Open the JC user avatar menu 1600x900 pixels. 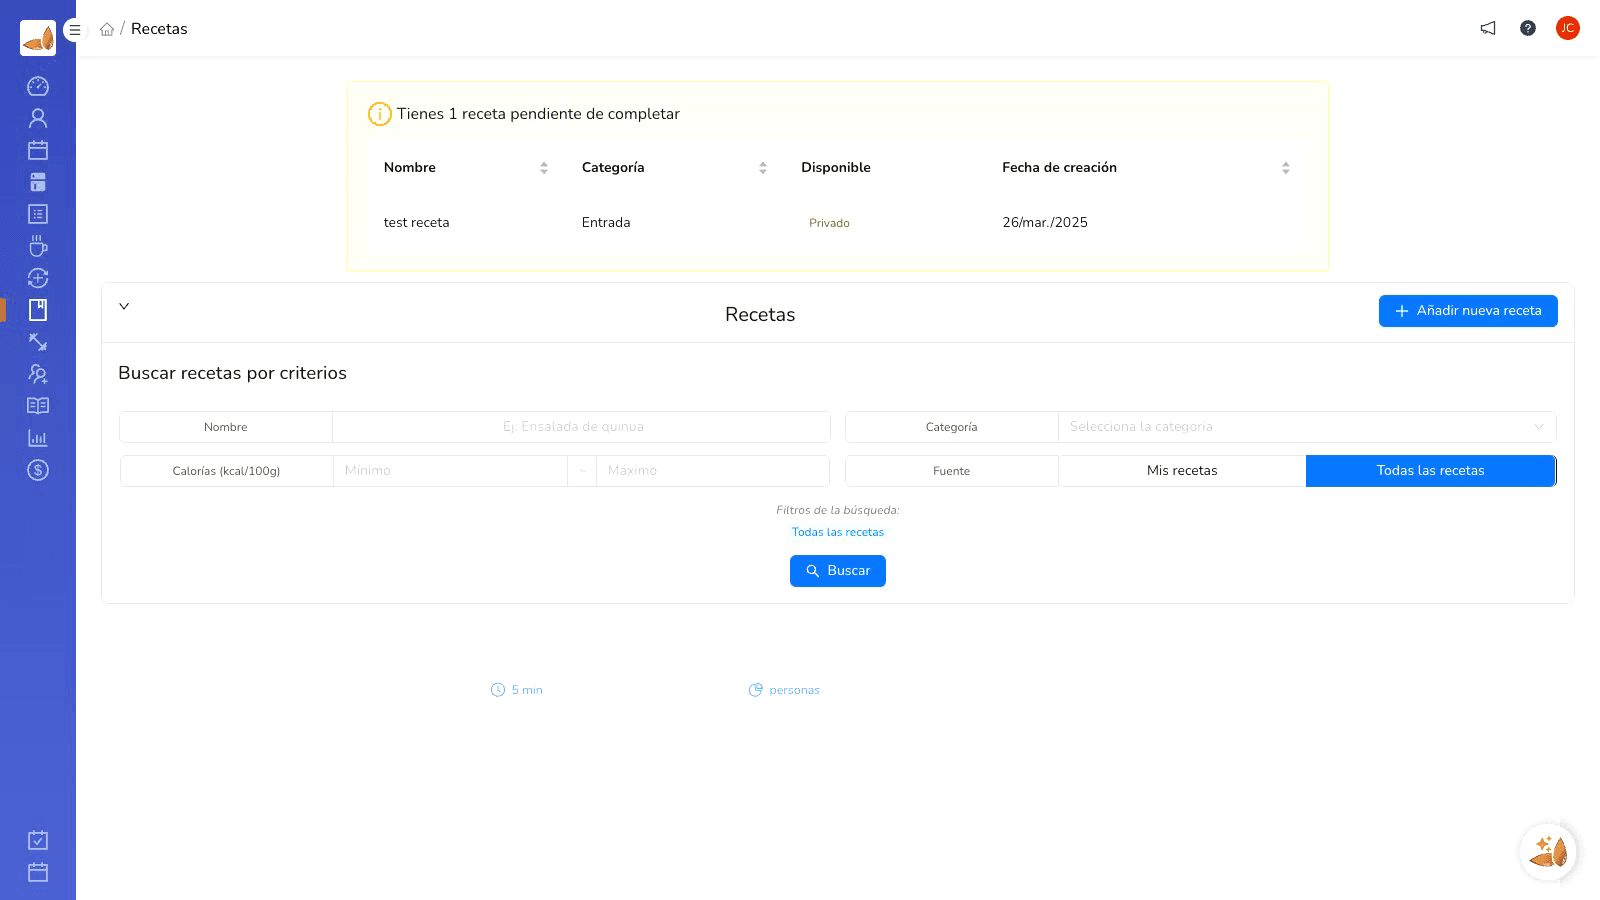tap(1568, 28)
